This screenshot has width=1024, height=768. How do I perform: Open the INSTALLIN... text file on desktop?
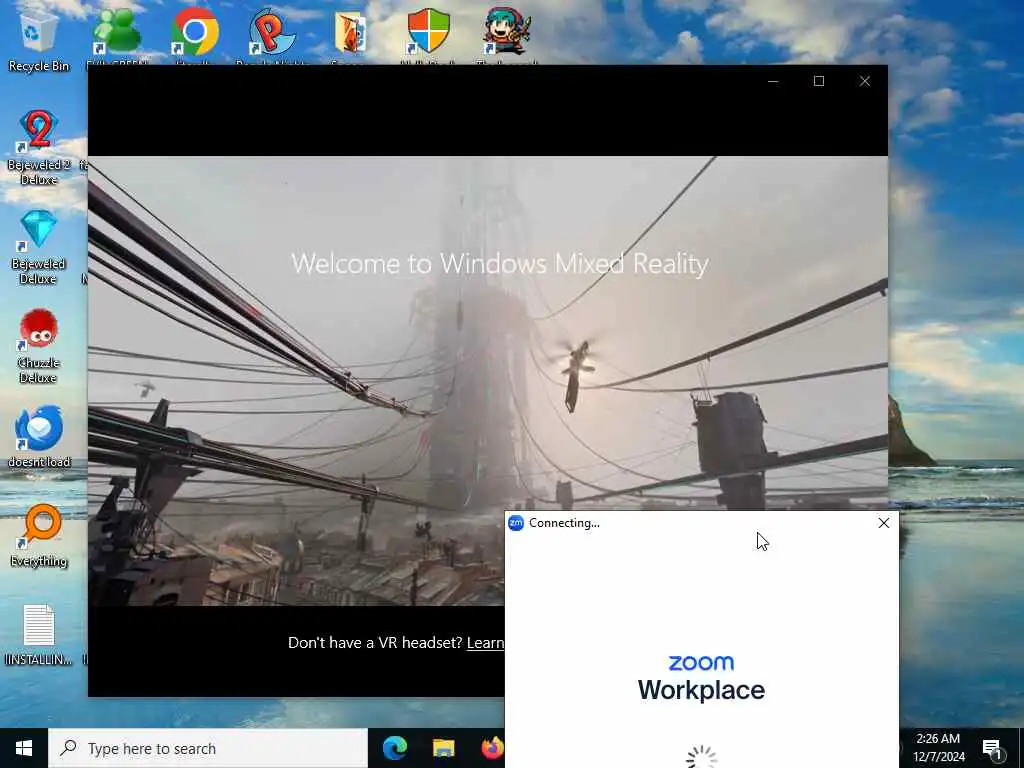[39, 635]
